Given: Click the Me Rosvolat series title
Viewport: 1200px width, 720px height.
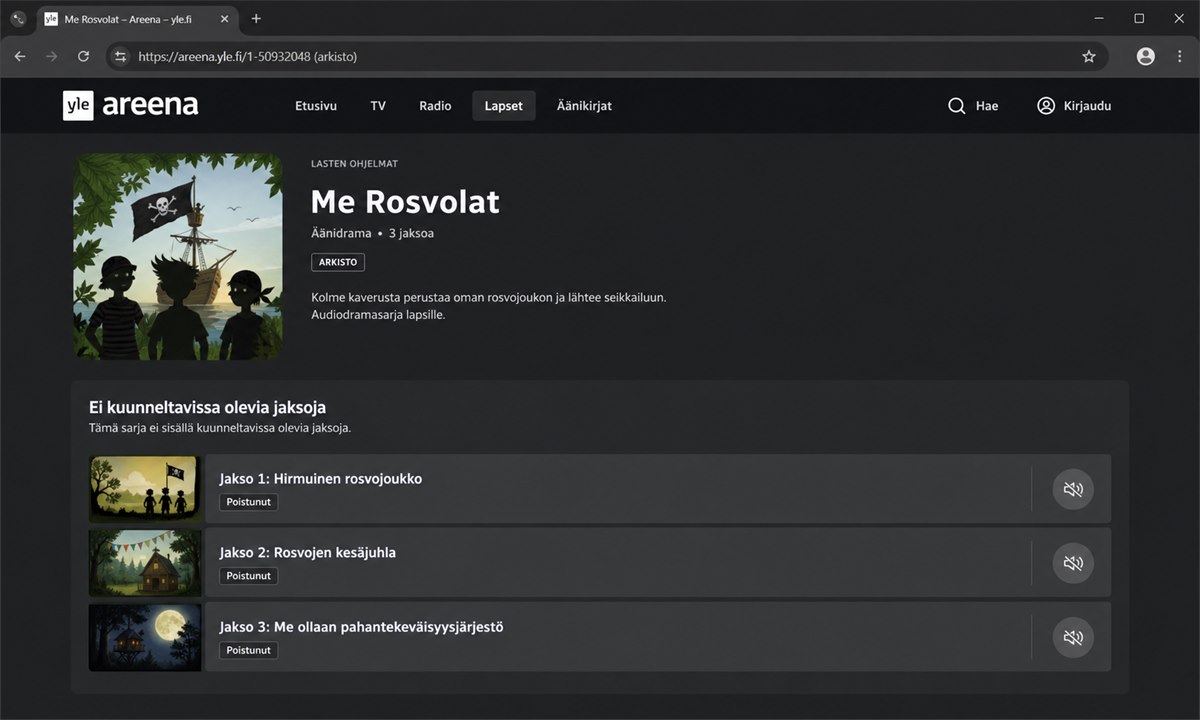Looking at the screenshot, I should [x=405, y=202].
